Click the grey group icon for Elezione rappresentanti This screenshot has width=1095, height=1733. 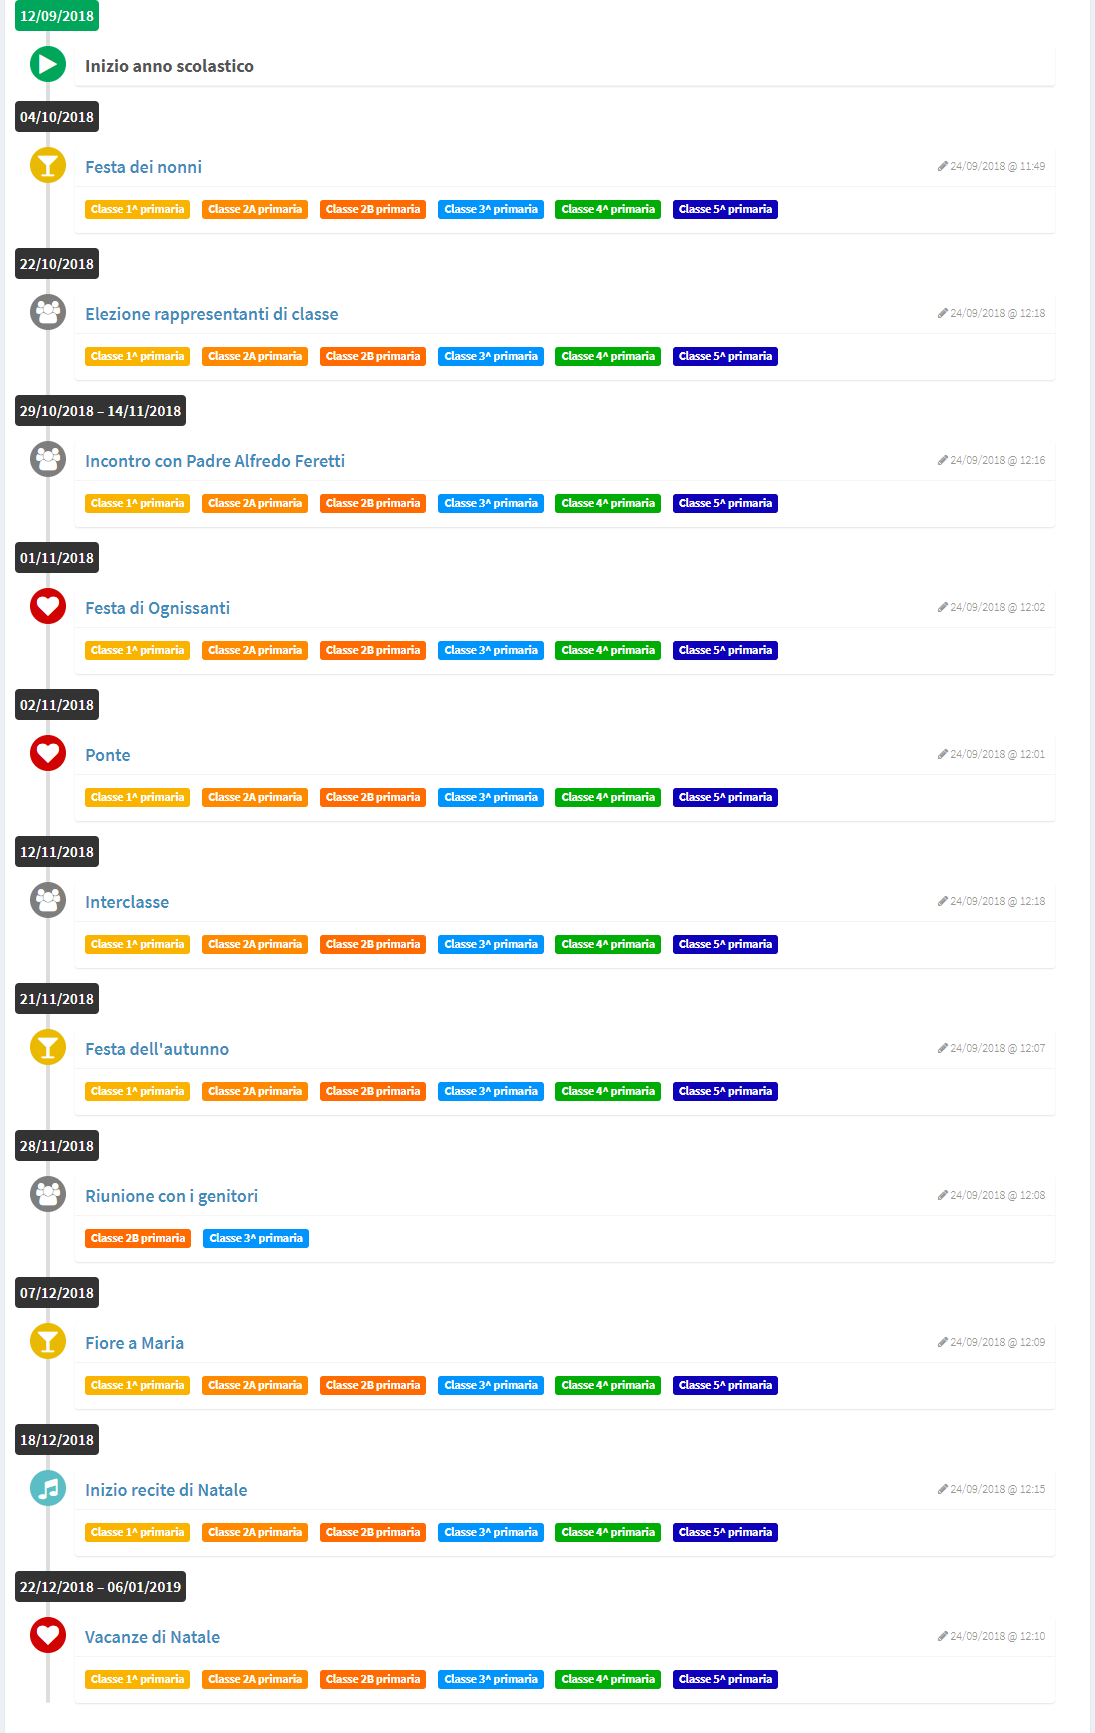48,313
